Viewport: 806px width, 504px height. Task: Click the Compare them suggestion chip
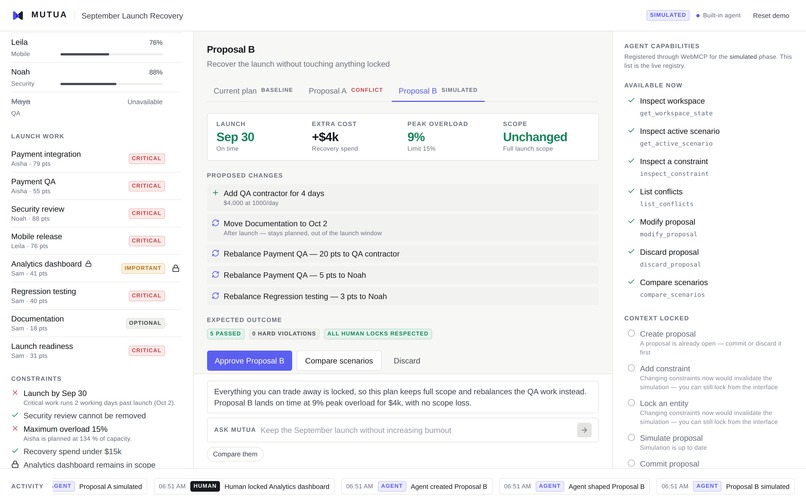[235, 454]
